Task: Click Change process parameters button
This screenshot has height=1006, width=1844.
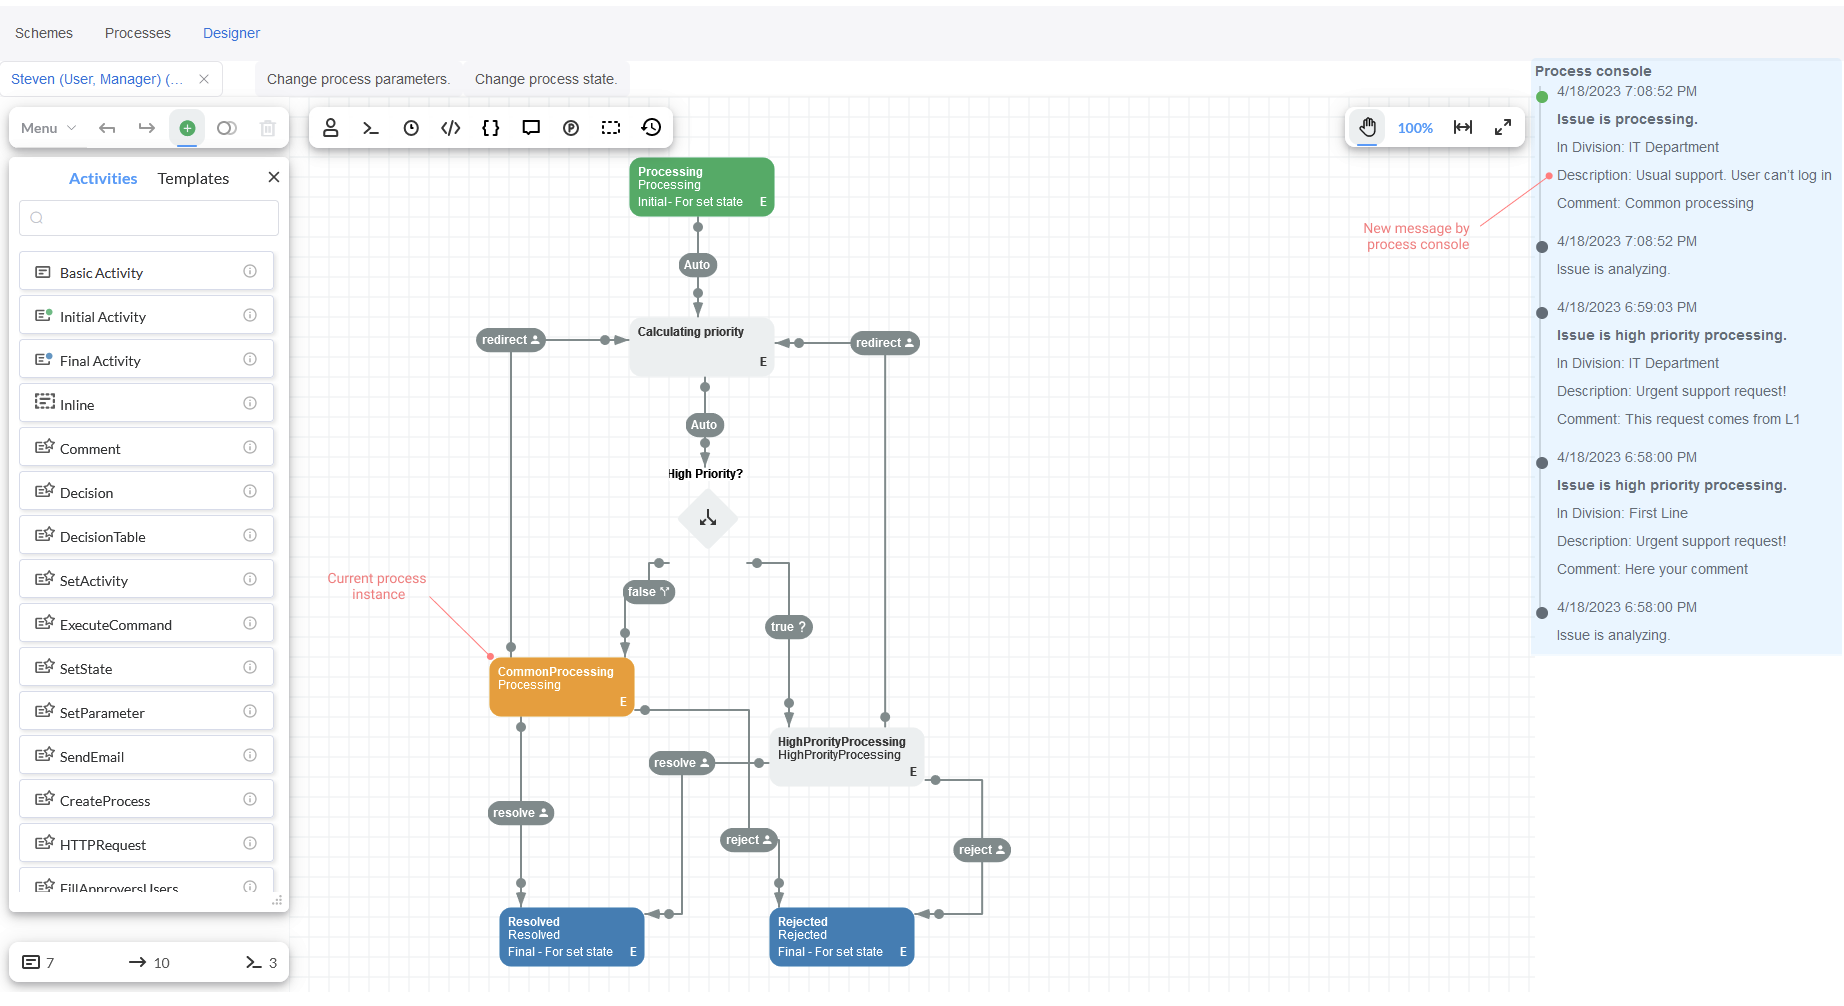Action: coord(358,79)
